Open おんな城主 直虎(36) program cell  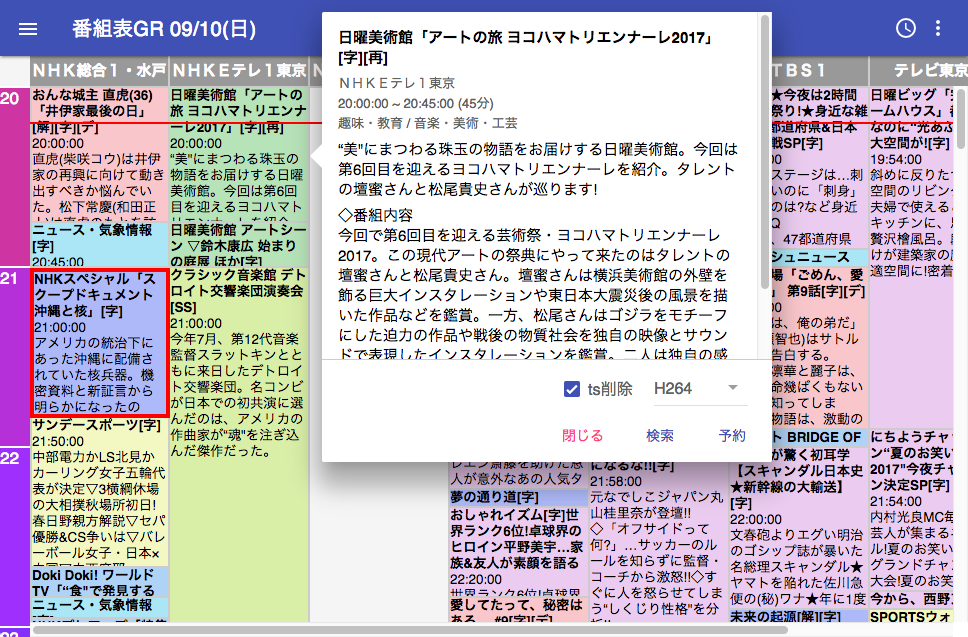coord(99,154)
